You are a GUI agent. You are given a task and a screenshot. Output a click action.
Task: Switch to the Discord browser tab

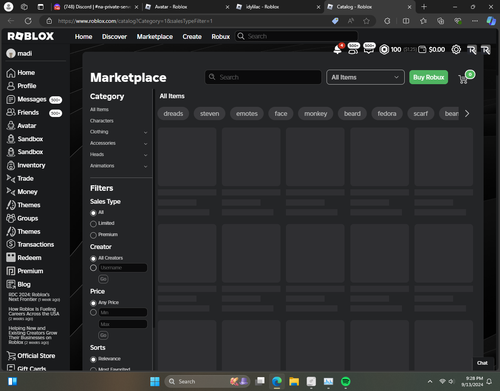96,7
